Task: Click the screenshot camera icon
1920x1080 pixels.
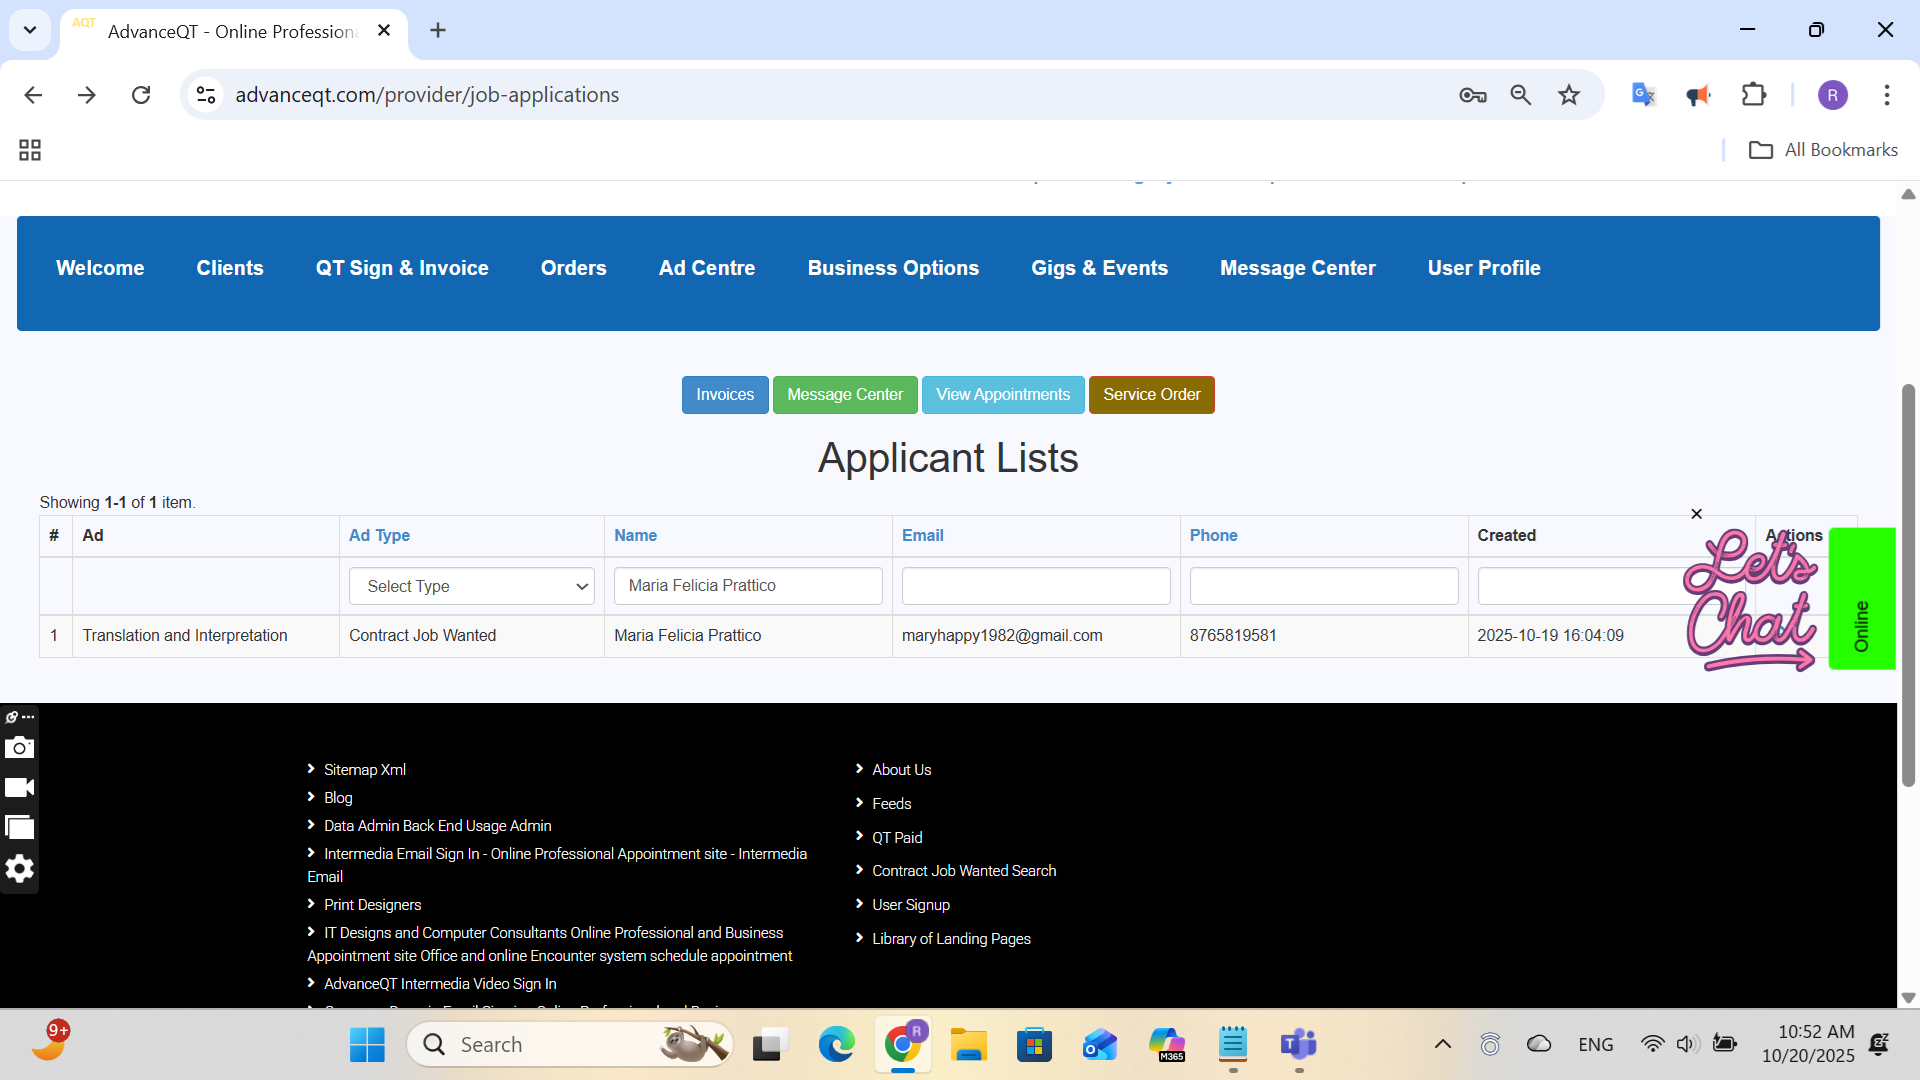Action: [x=19, y=748]
